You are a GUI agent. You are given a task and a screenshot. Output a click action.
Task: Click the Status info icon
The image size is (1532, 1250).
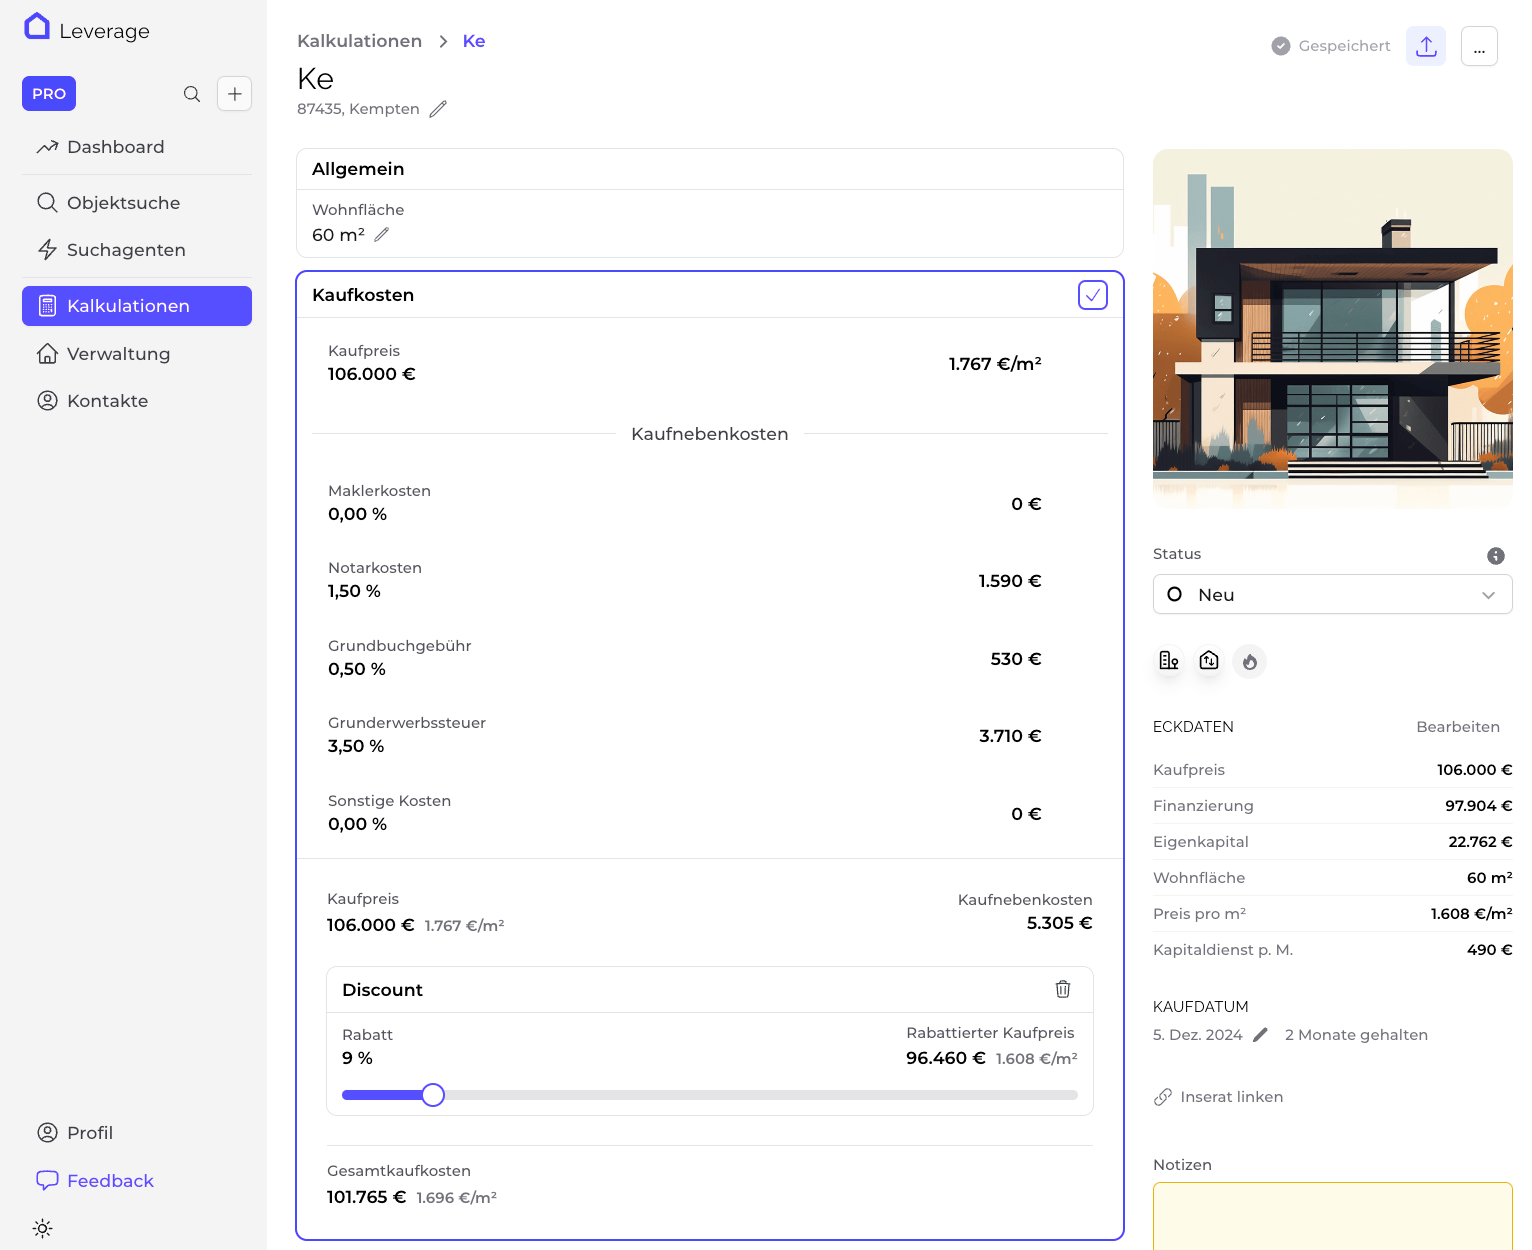1495,556
